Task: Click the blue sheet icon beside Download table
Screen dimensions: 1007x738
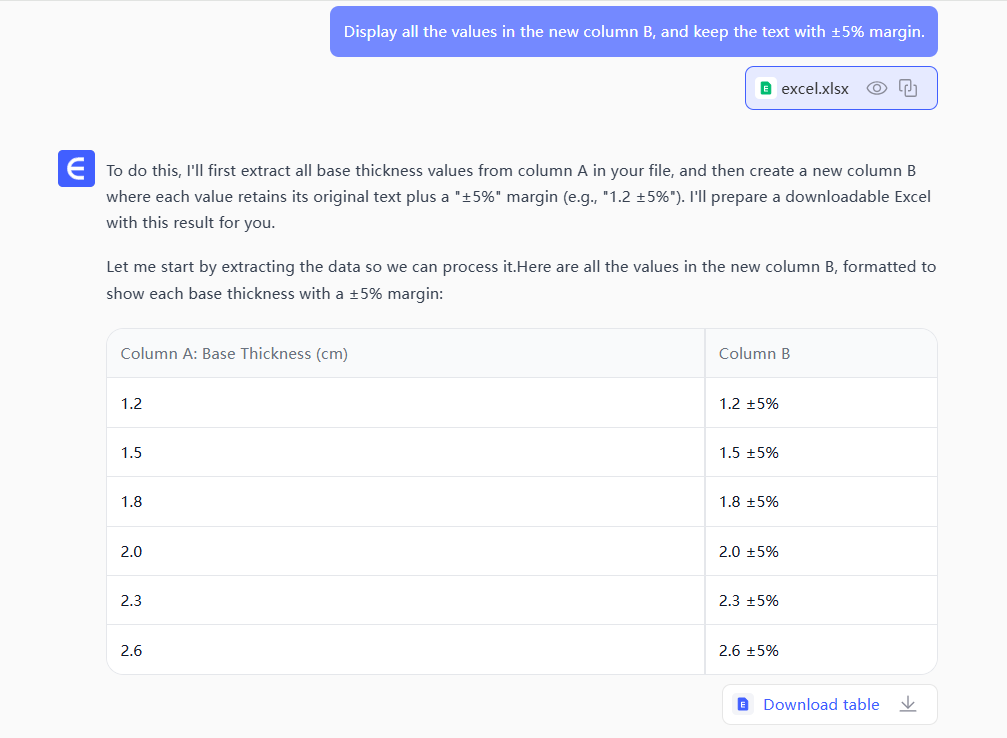Action: (x=743, y=704)
